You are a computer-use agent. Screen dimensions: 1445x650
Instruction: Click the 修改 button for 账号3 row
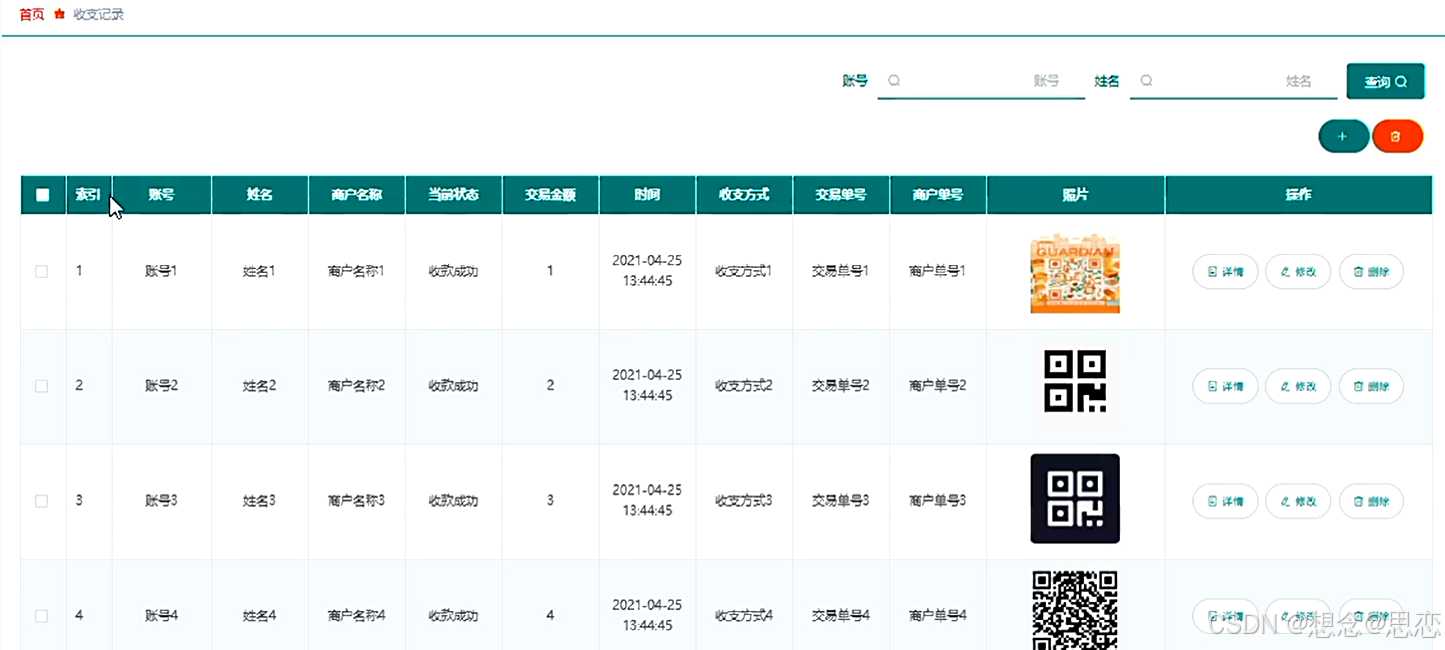pyautogui.click(x=1298, y=501)
